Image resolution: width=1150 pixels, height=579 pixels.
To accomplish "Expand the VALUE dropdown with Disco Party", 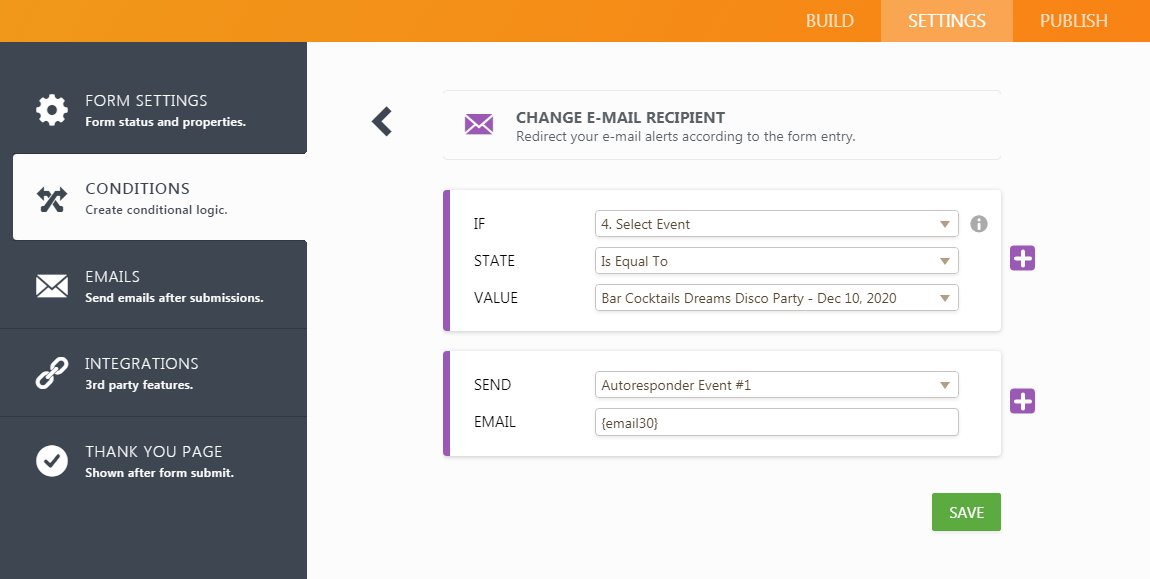I will [776, 298].
